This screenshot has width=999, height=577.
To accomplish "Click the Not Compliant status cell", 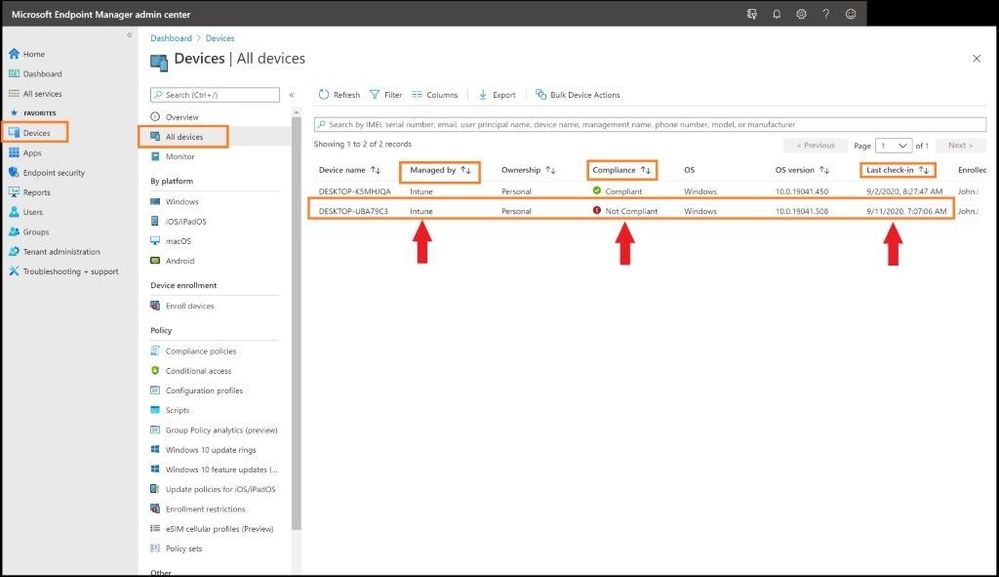I will pyautogui.click(x=625, y=211).
